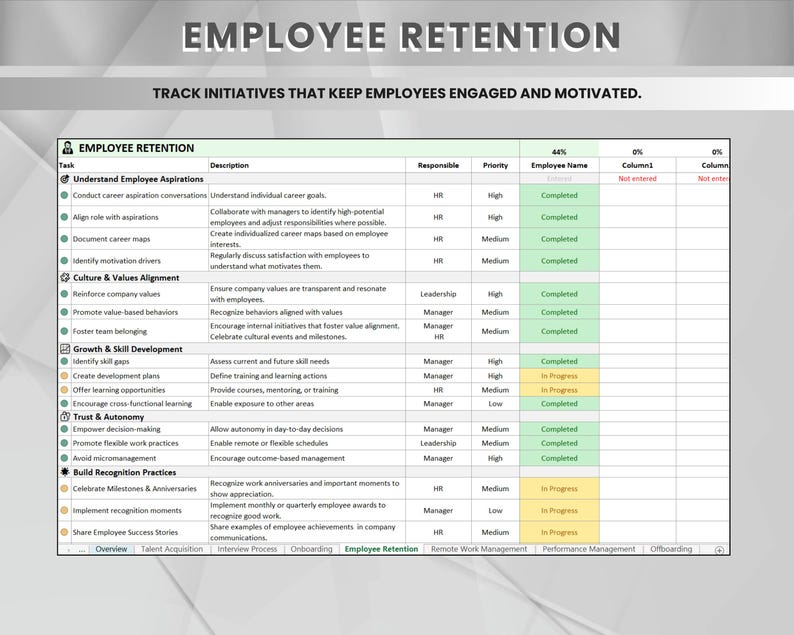Image resolution: width=794 pixels, height=635 pixels.
Task: Add a new sheet with the plus button
Action: 719,550
